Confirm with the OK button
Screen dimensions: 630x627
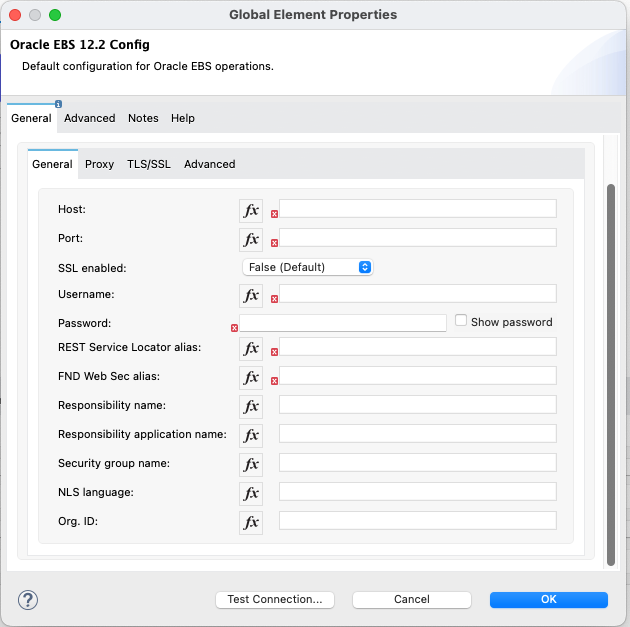tap(548, 599)
